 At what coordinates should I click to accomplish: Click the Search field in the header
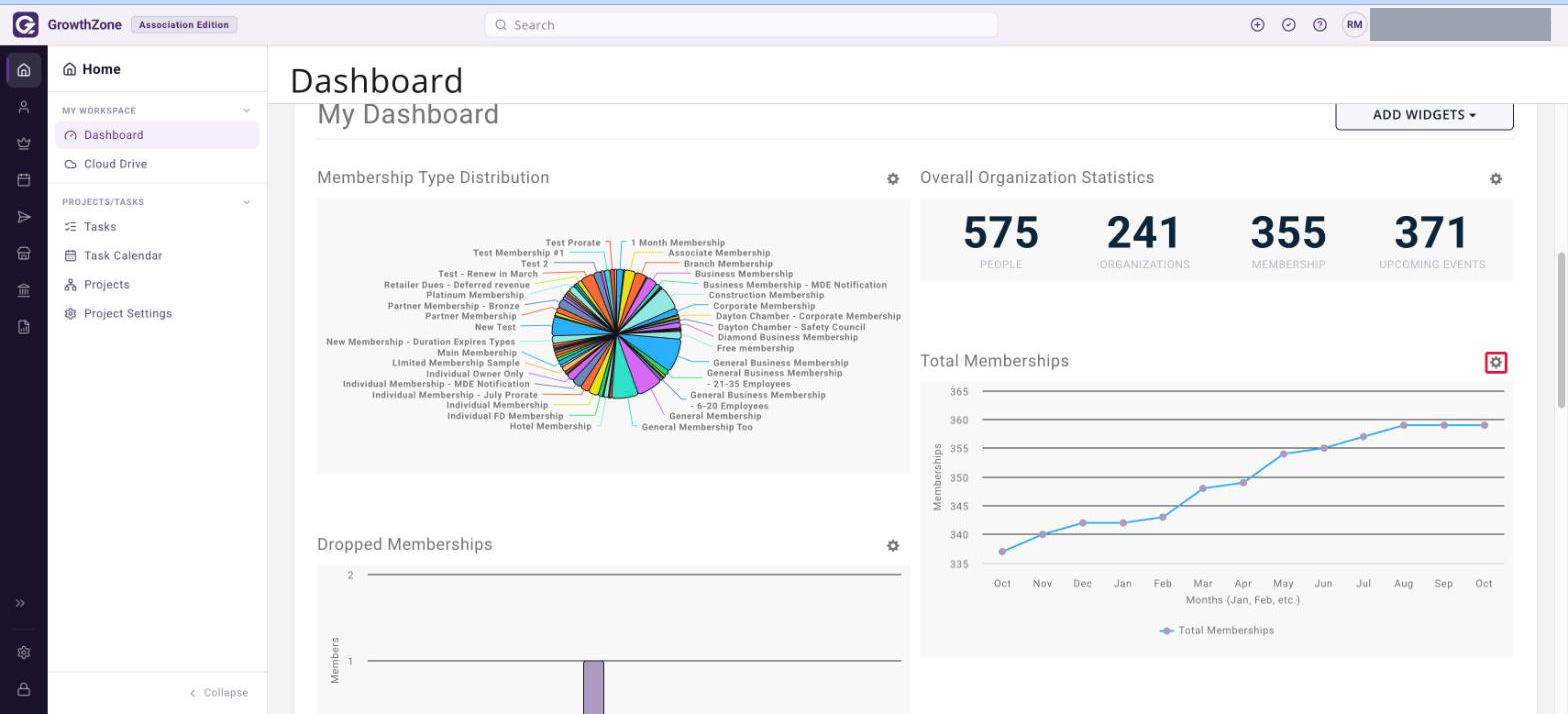pos(741,25)
